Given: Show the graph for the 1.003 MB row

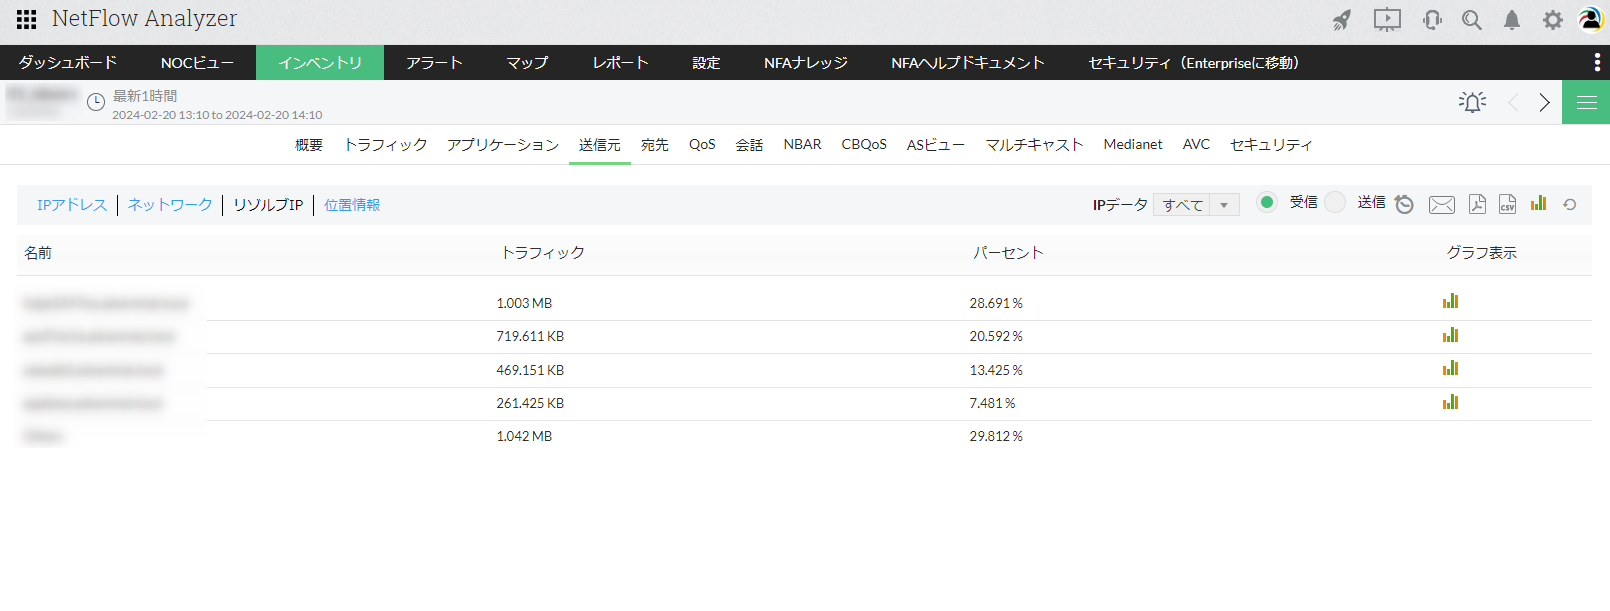Looking at the screenshot, I should (1450, 301).
